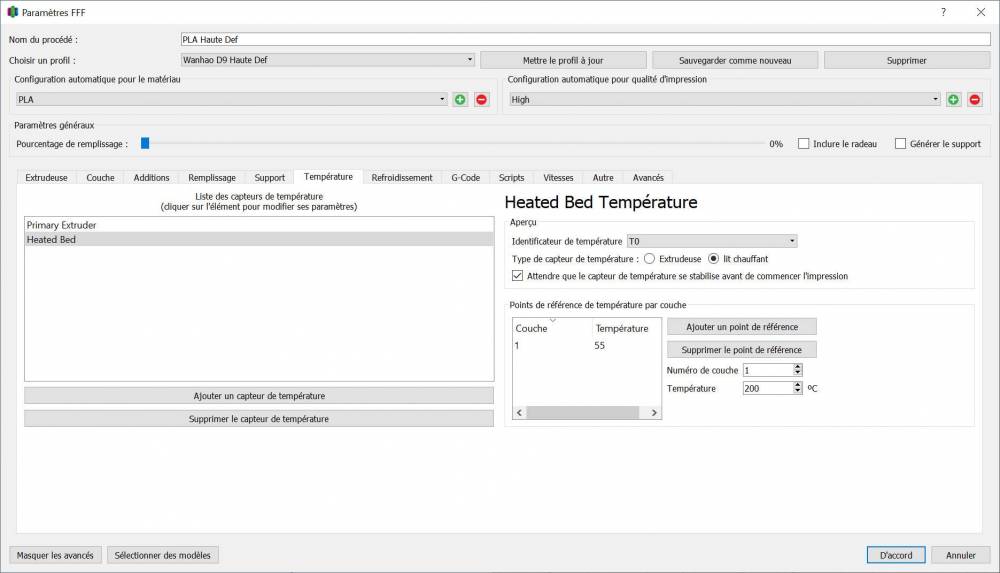The height and width of the screenshot is (573, 1000).
Task: Click the Nom du procédé text field
Action: (585, 40)
